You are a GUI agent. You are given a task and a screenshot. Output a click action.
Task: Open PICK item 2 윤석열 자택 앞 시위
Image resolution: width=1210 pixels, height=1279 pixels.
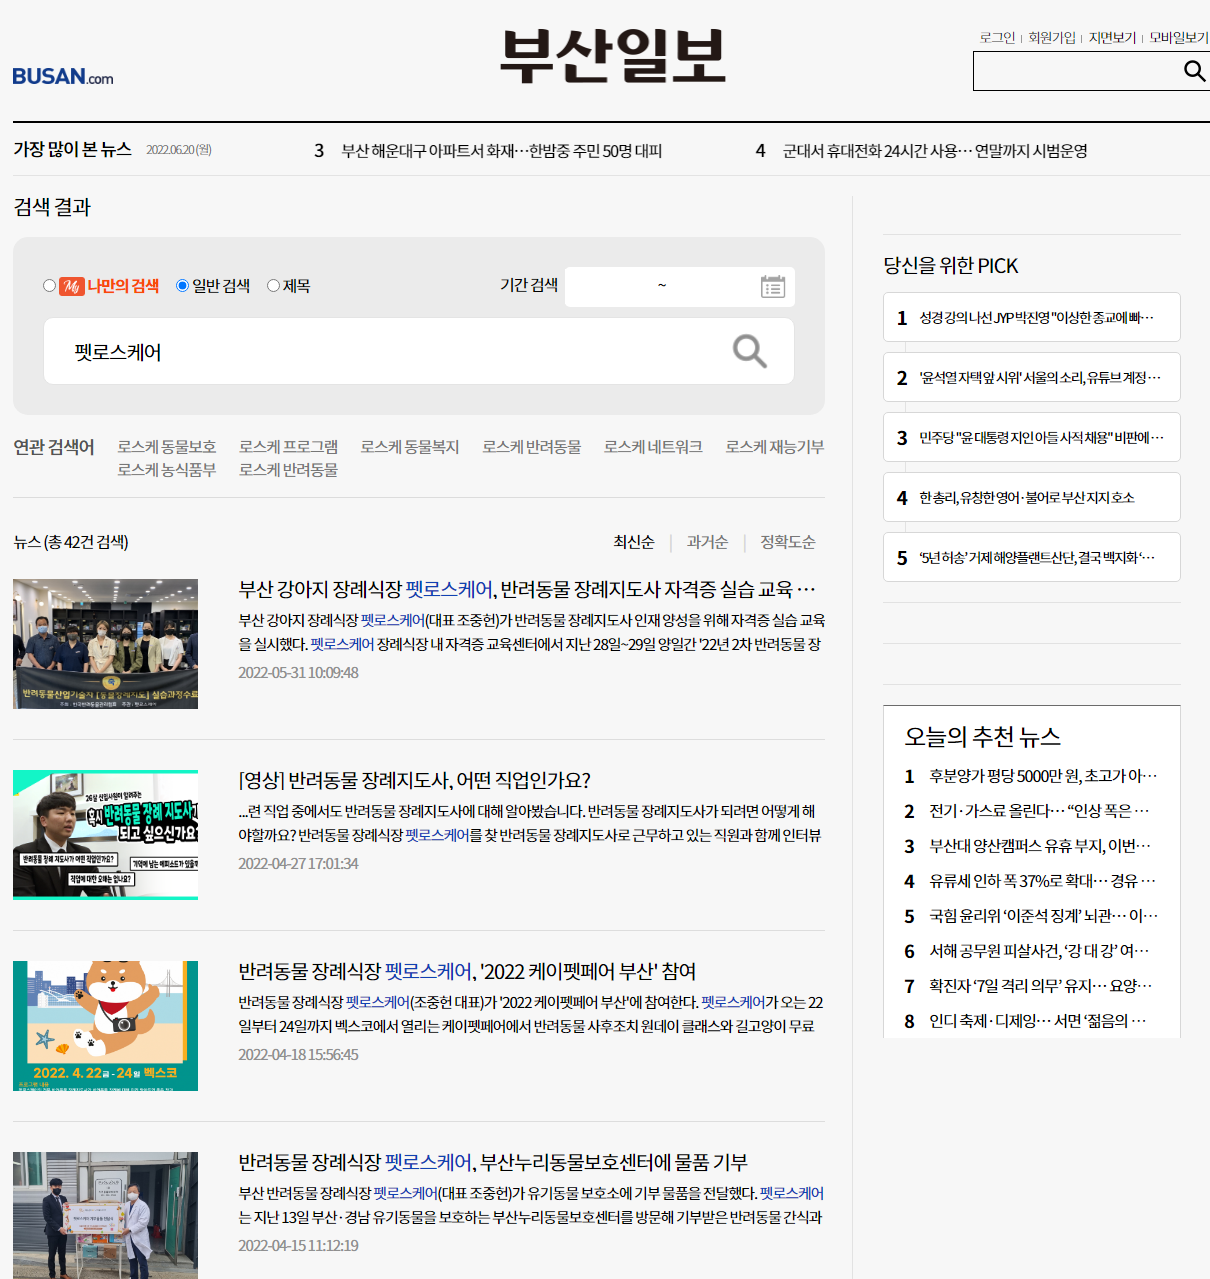click(x=1032, y=377)
